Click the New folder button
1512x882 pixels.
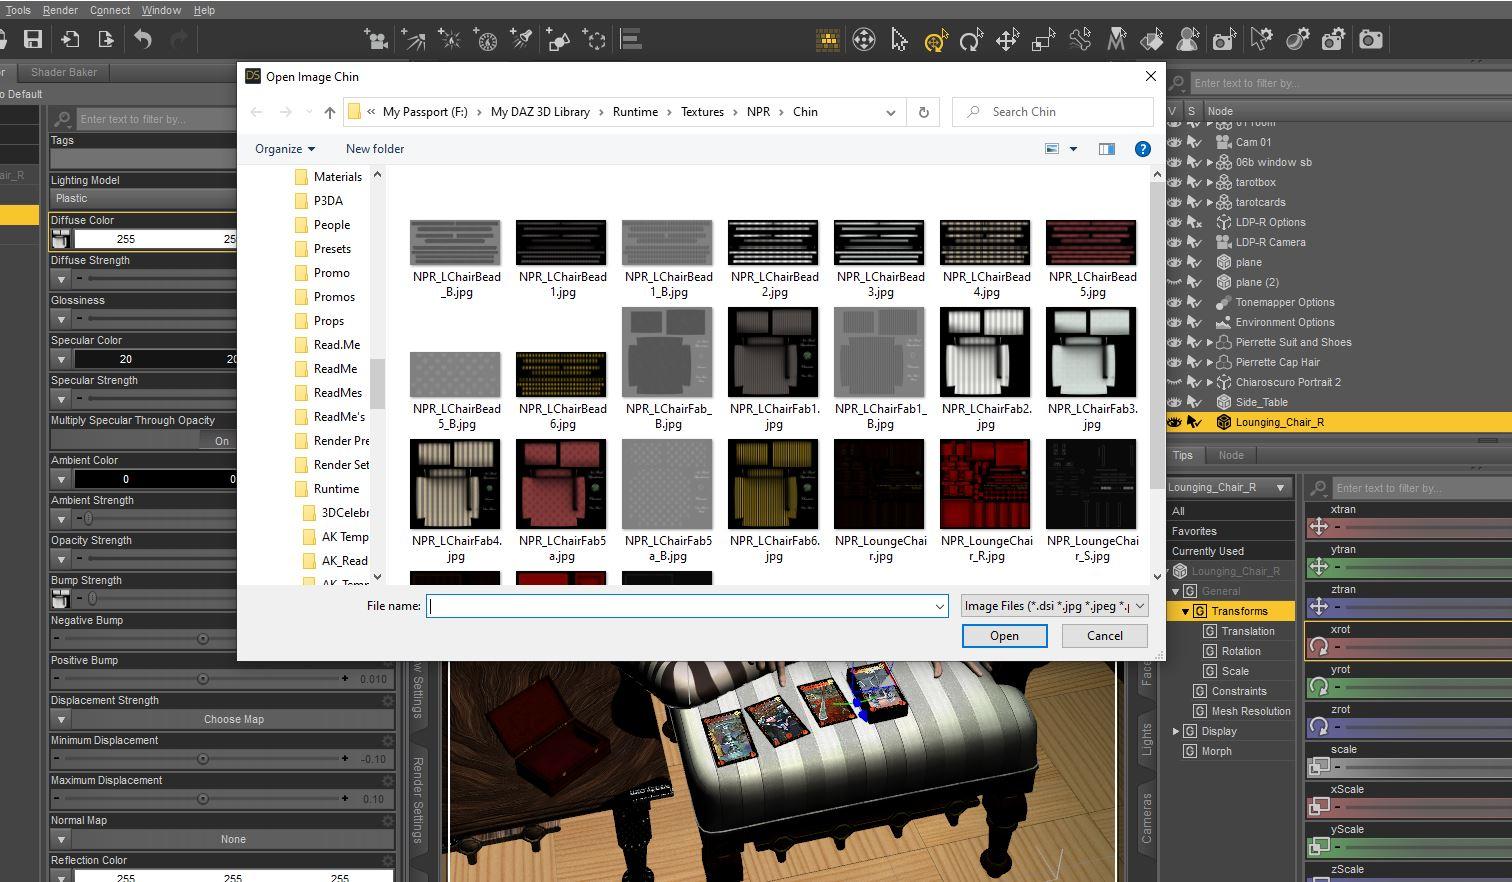point(375,149)
